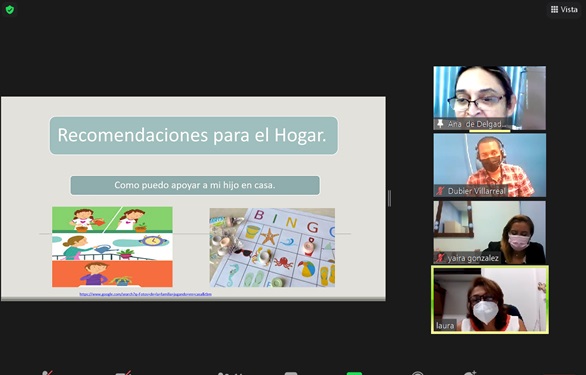
Task: Open the Vista view options menu
Action: (x=564, y=9)
